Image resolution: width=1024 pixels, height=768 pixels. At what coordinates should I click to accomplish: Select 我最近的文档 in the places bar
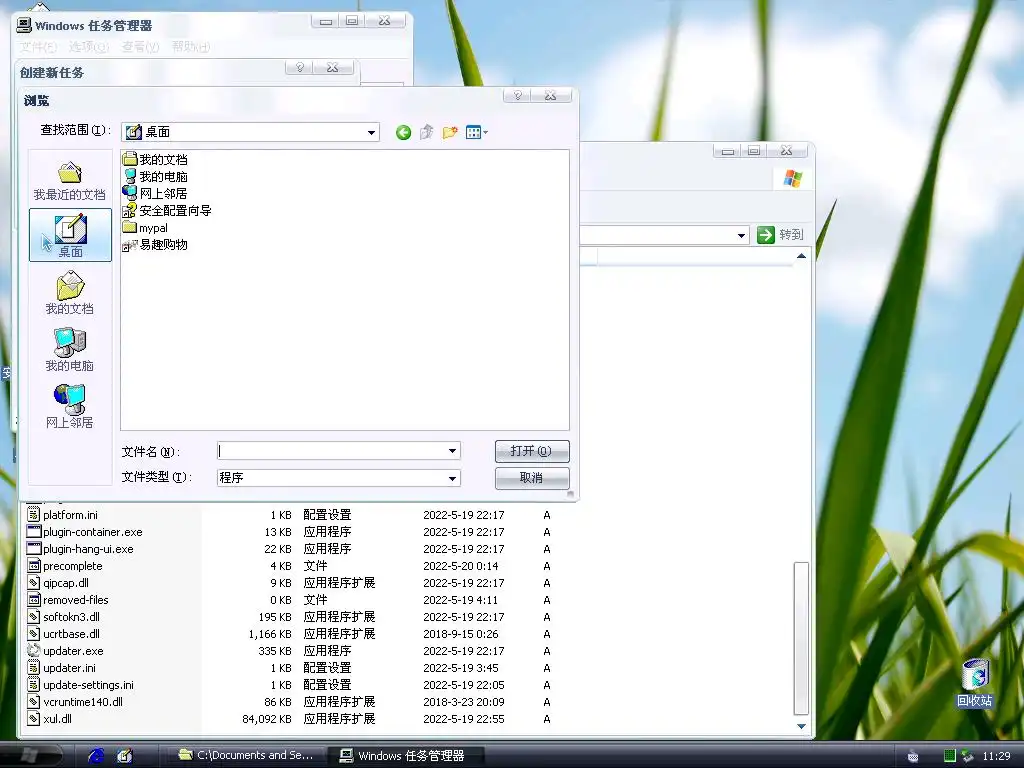[x=69, y=181]
